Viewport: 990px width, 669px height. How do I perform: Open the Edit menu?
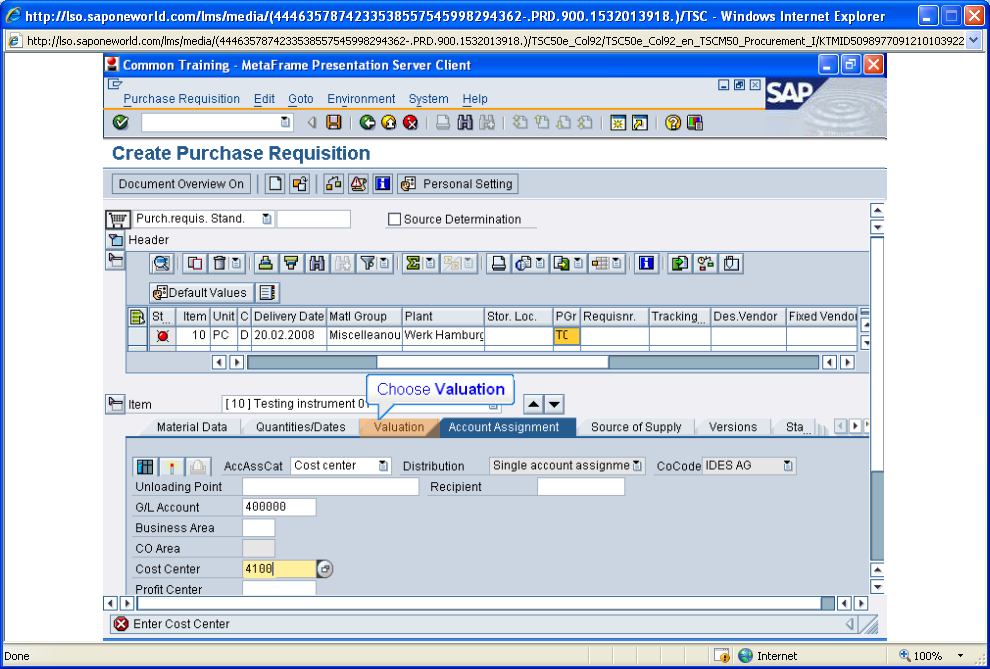click(264, 99)
